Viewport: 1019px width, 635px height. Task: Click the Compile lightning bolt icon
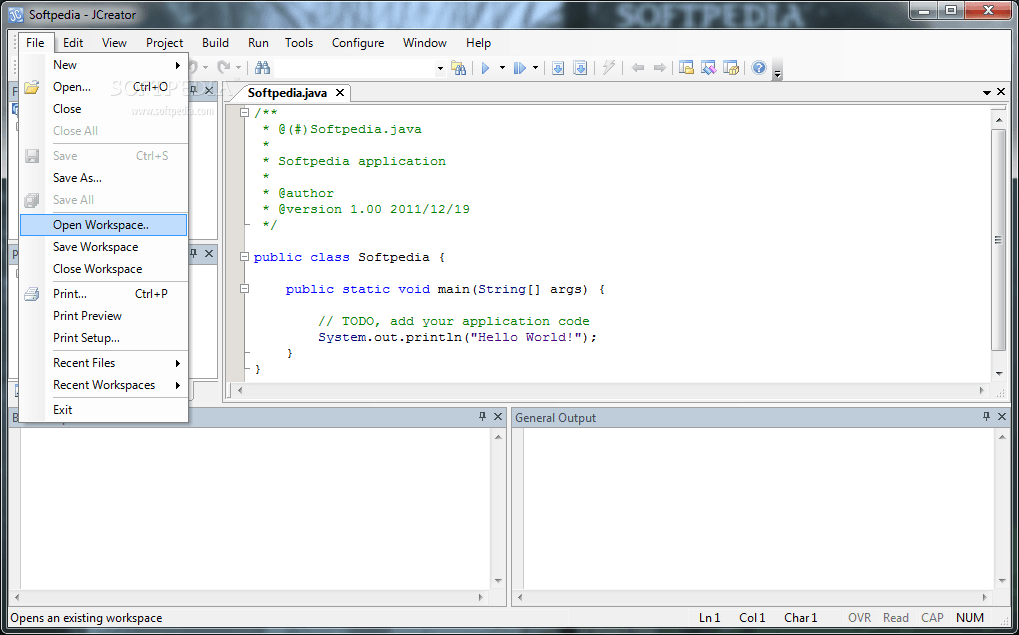608,68
